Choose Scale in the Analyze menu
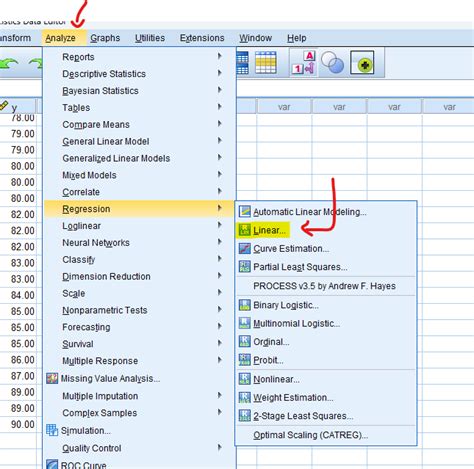Viewport: 474px width, 469px height. click(139, 293)
